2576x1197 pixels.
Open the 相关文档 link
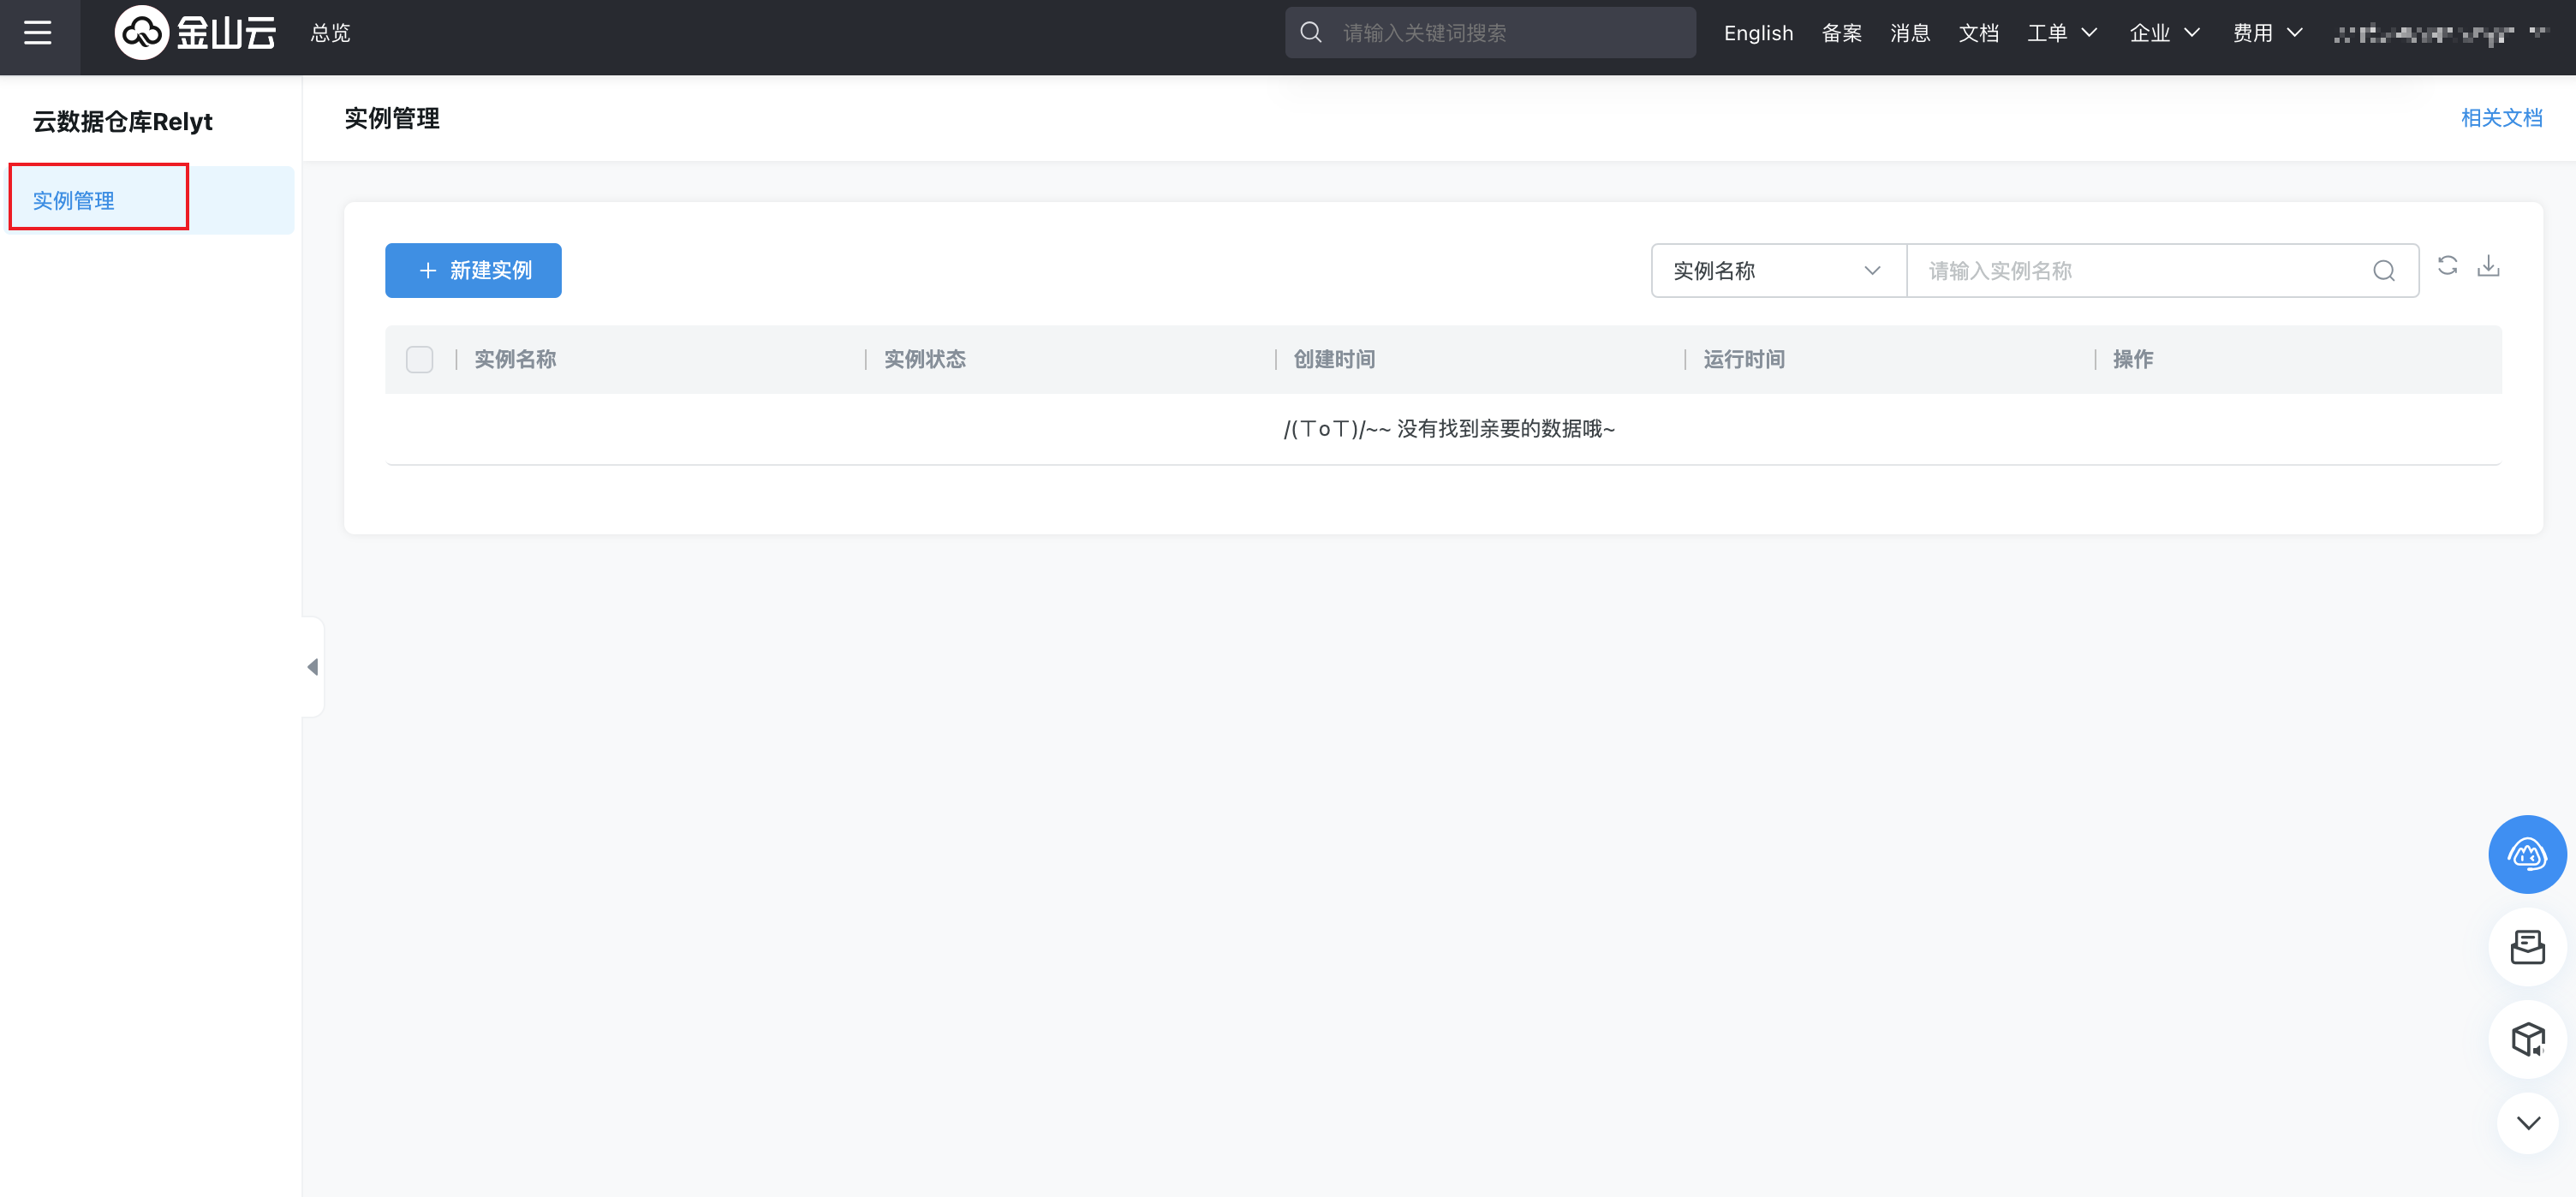(x=2500, y=118)
